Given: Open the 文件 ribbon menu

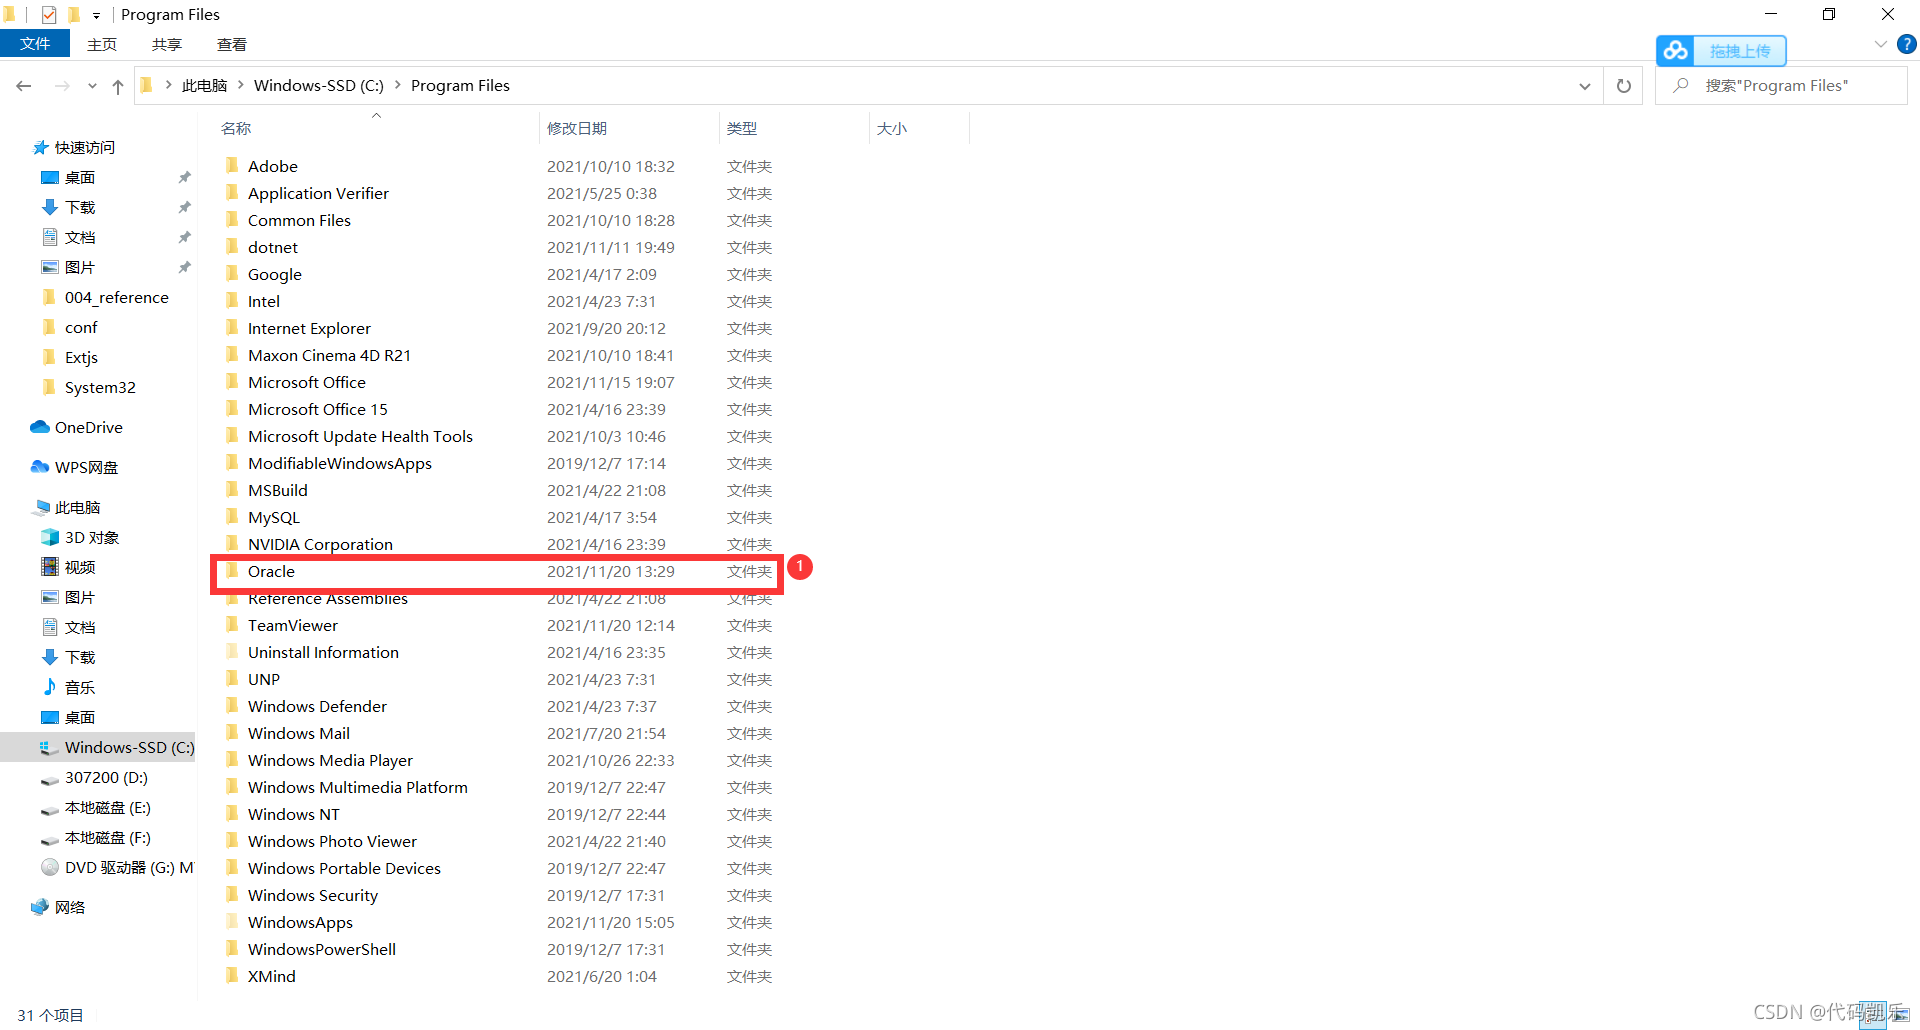Looking at the screenshot, I should tap(35, 44).
